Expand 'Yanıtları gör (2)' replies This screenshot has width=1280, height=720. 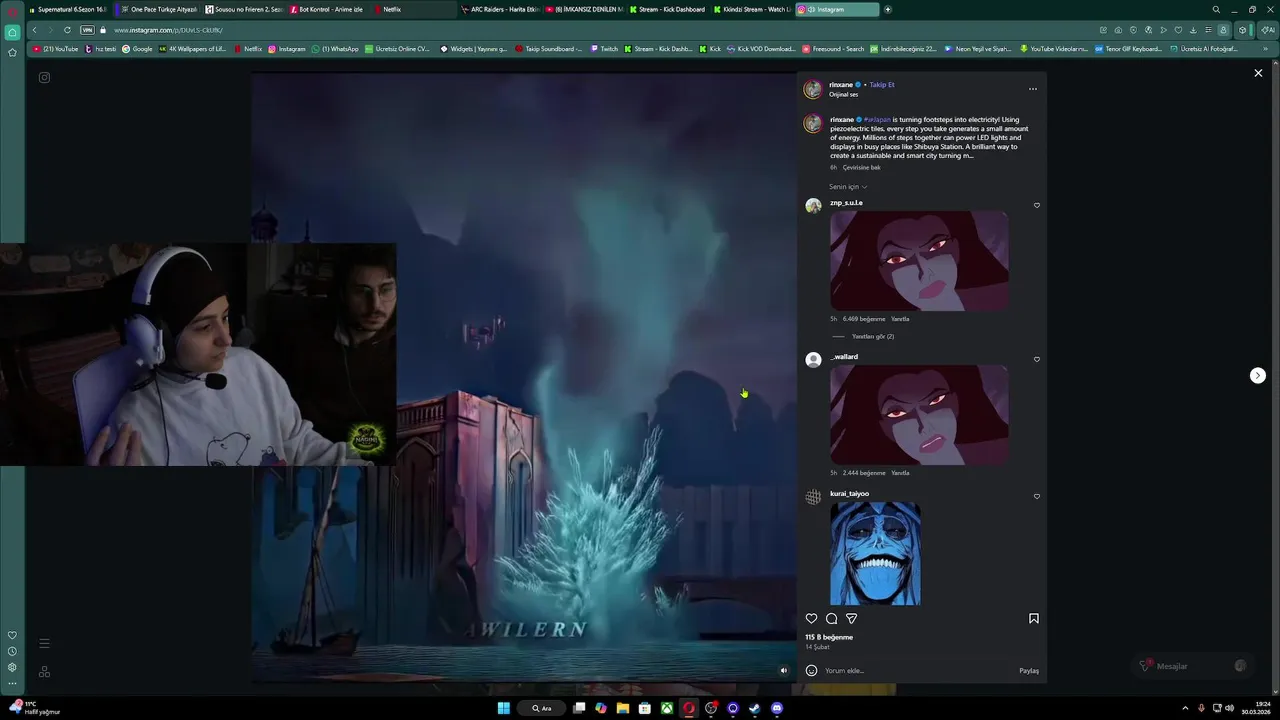pos(872,336)
